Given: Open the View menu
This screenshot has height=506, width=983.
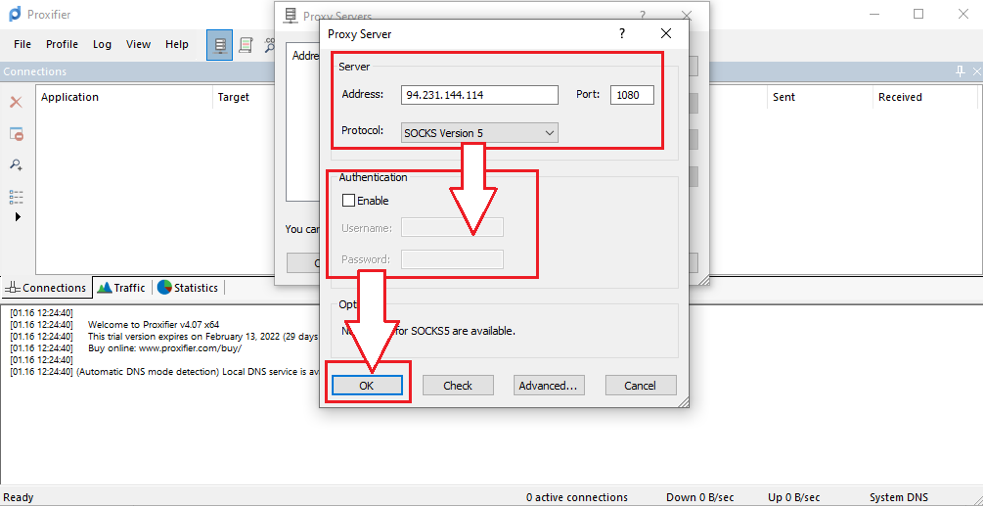Looking at the screenshot, I should 138,44.
